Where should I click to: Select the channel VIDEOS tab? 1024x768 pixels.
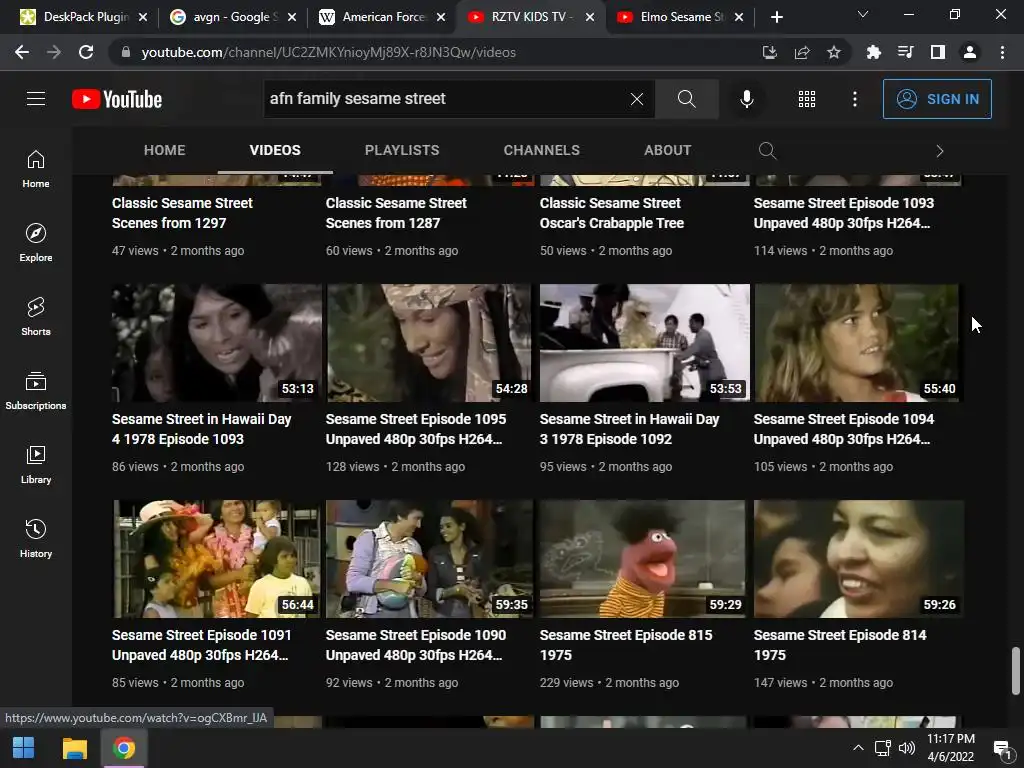[275, 150]
